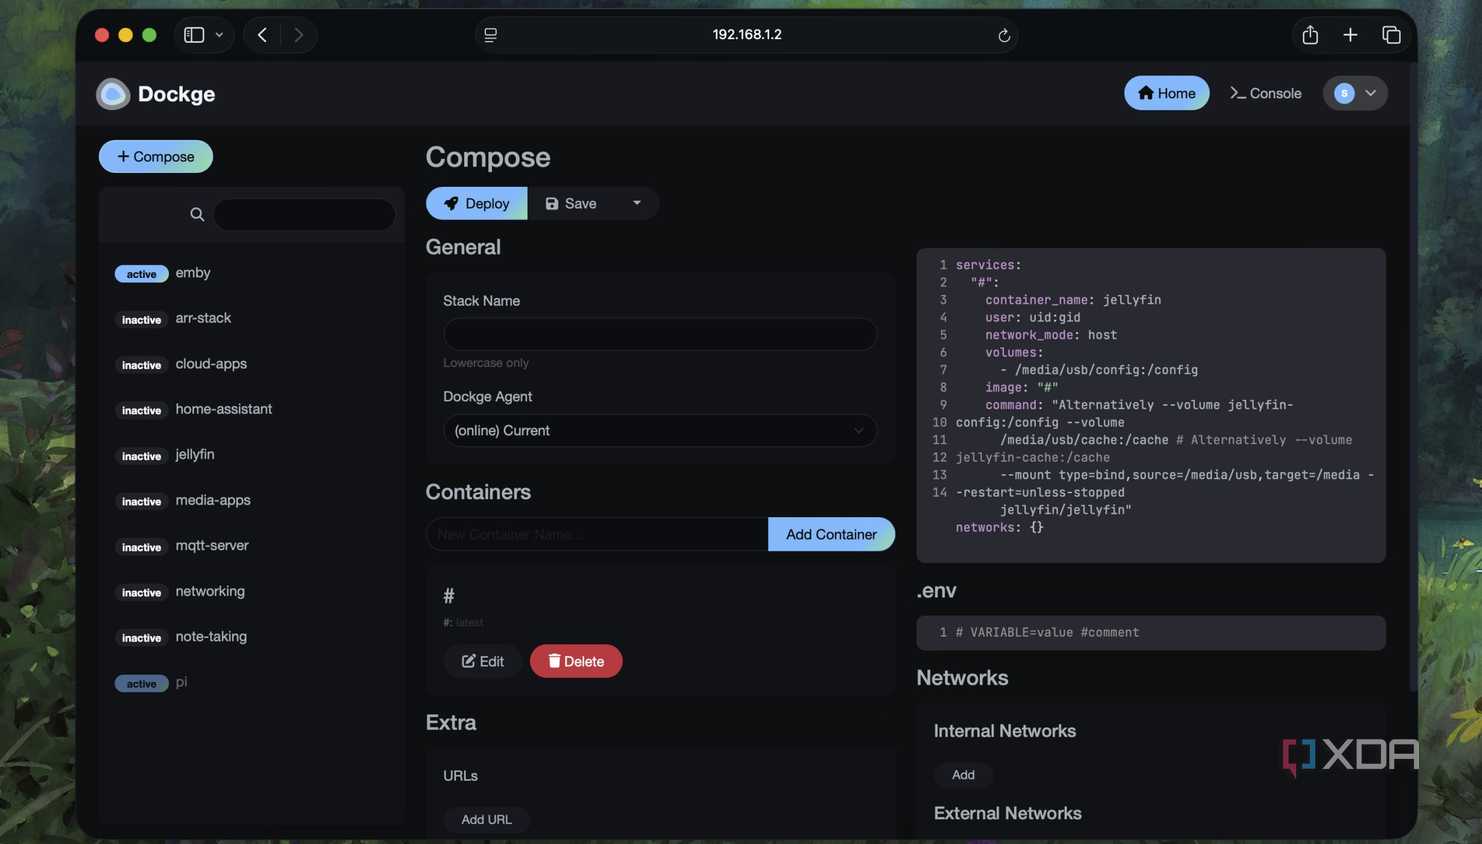Focus the stack search field

pyautogui.click(x=304, y=214)
